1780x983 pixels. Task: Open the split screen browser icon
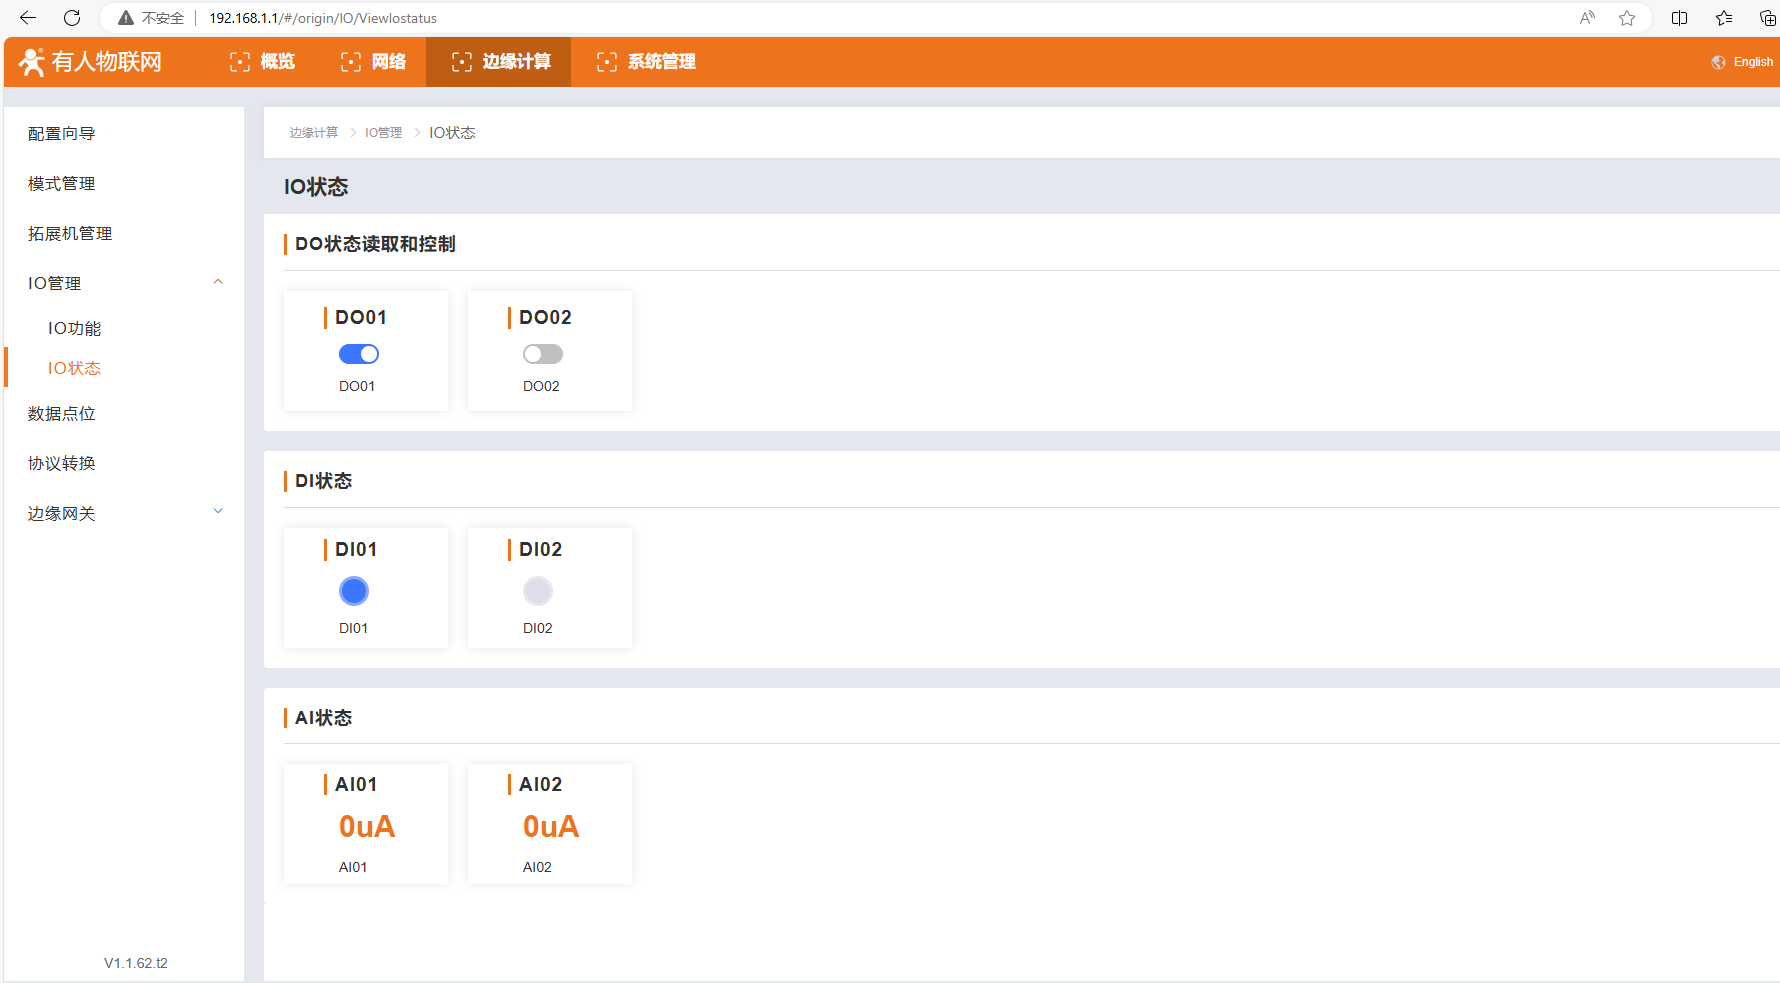(x=1680, y=18)
